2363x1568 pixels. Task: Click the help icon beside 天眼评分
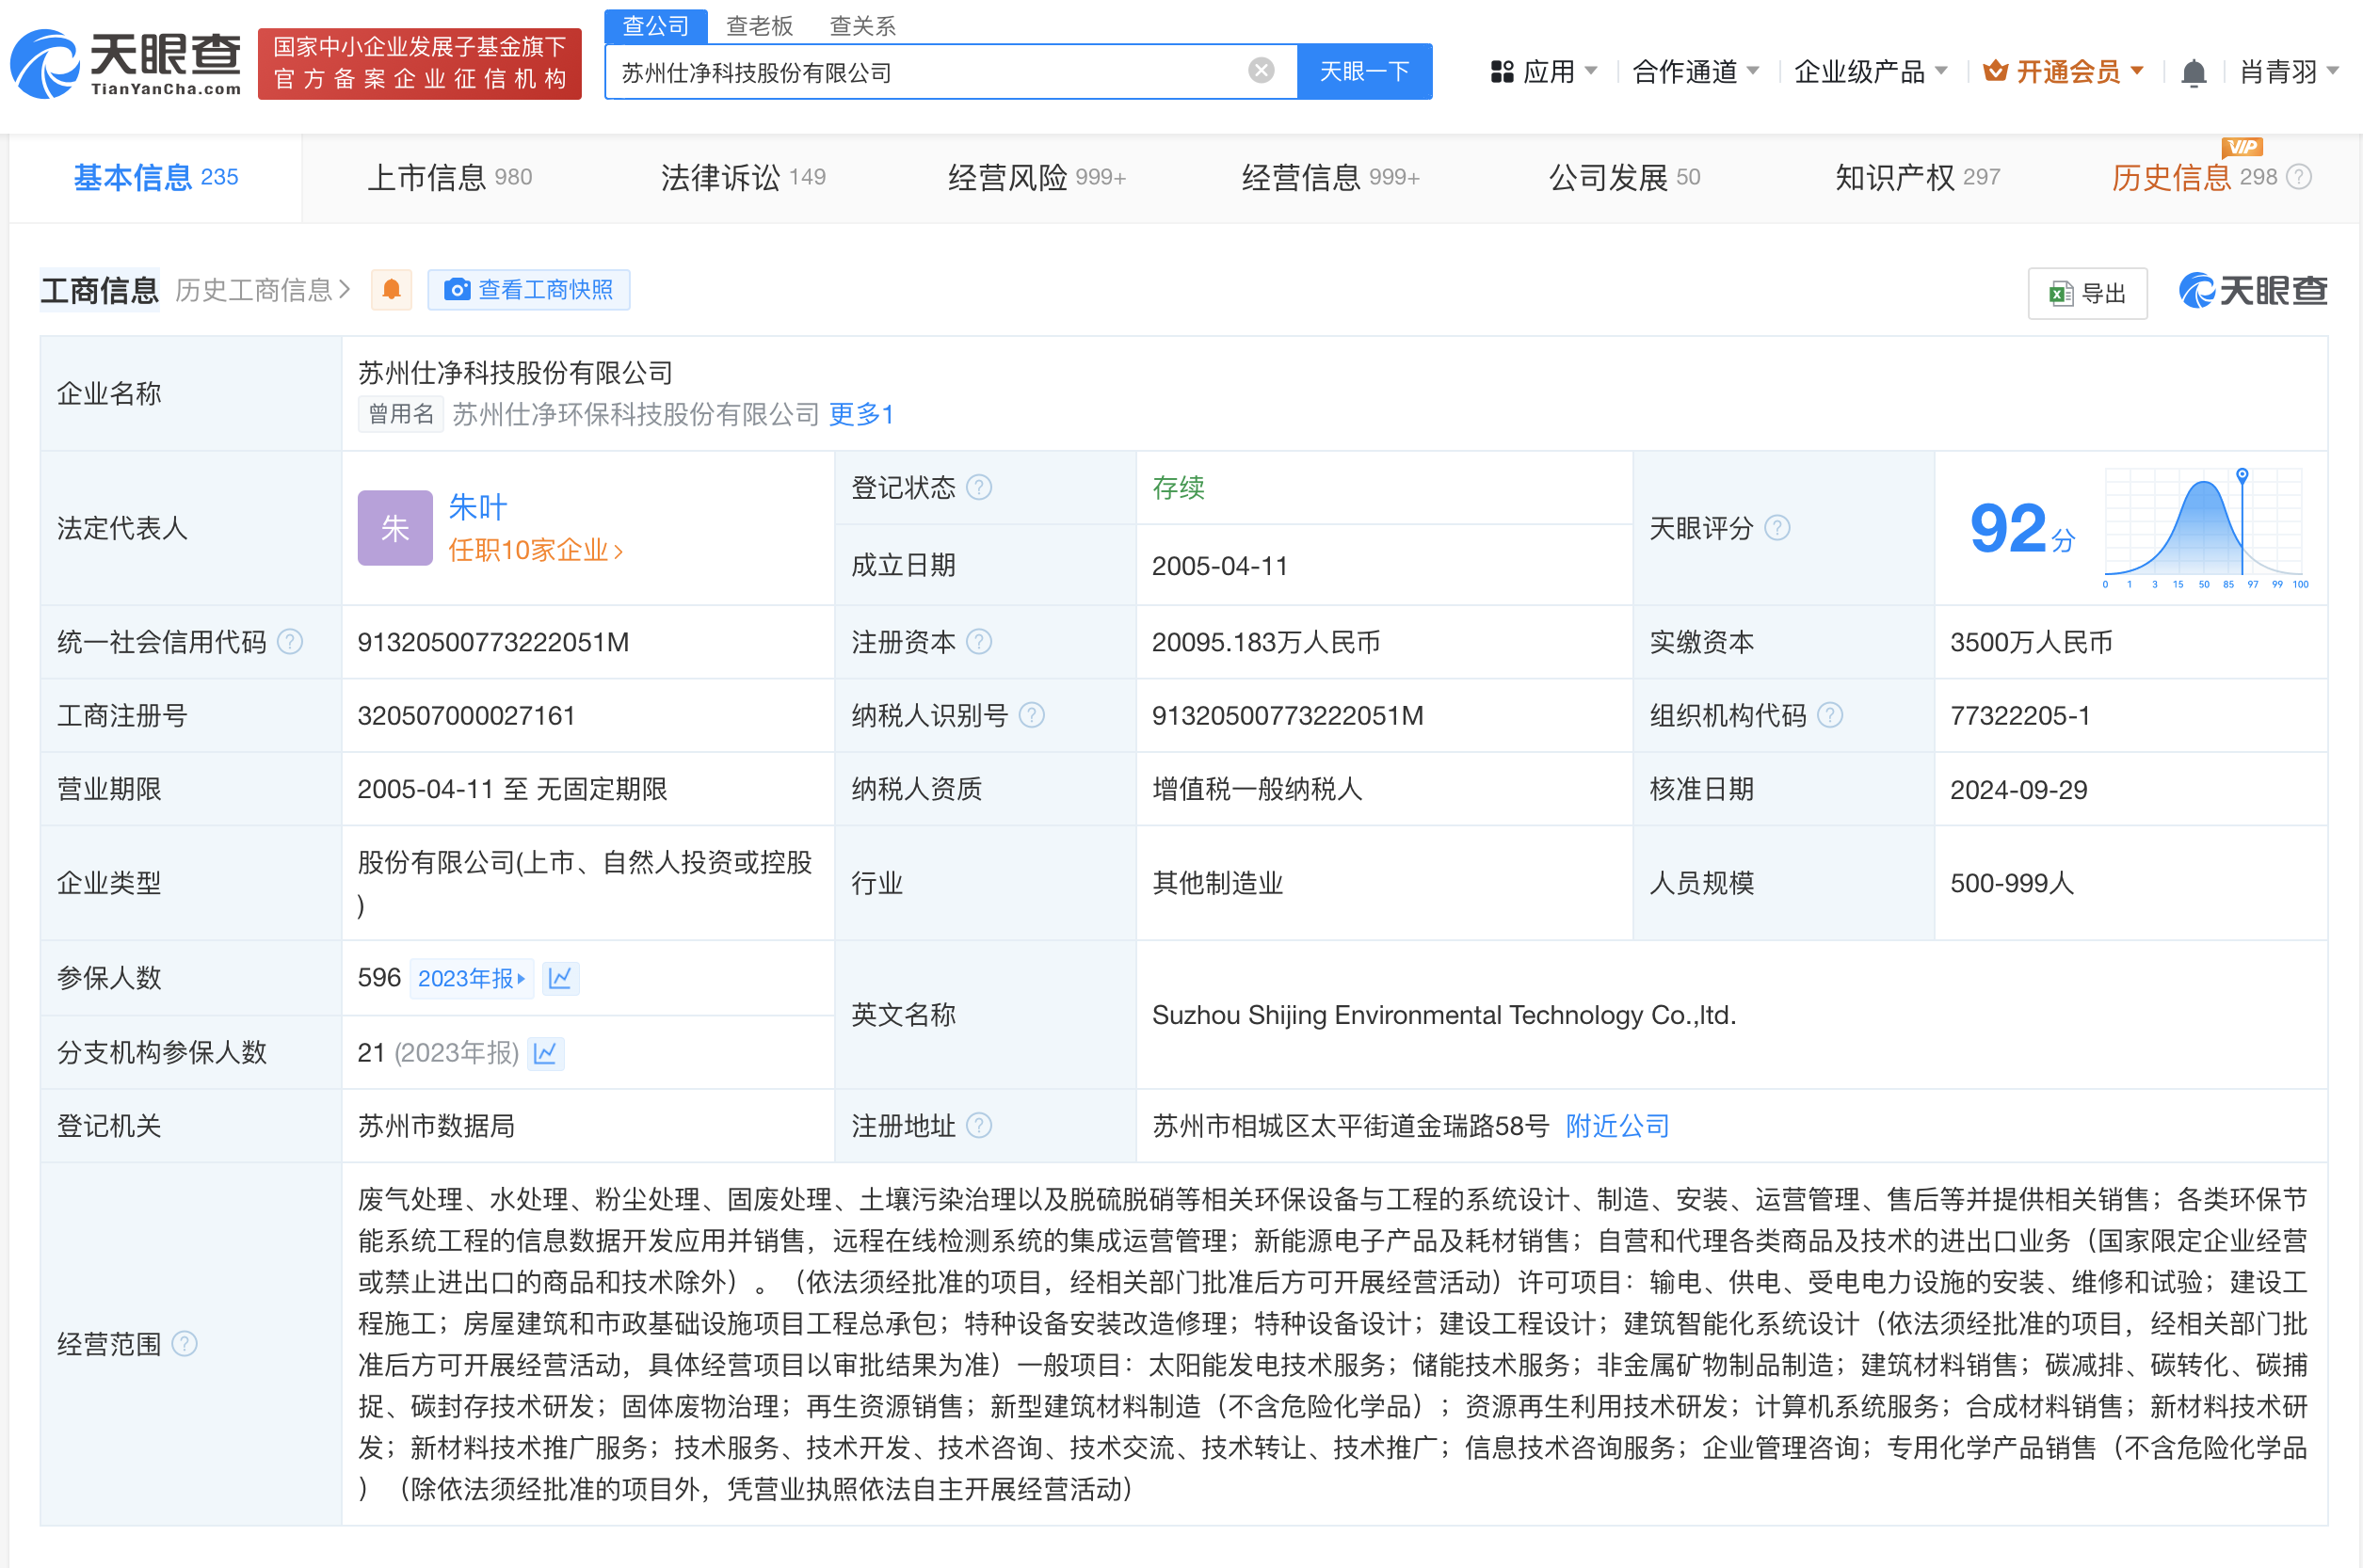[1777, 527]
